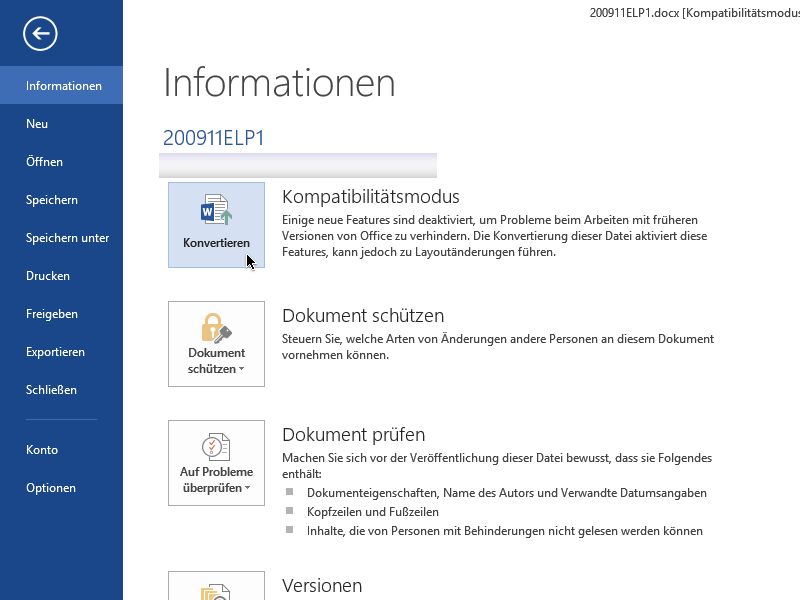Choose Speichern from the sidebar
The width and height of the screenshot is (800, 600).
(x=61, y=199)
